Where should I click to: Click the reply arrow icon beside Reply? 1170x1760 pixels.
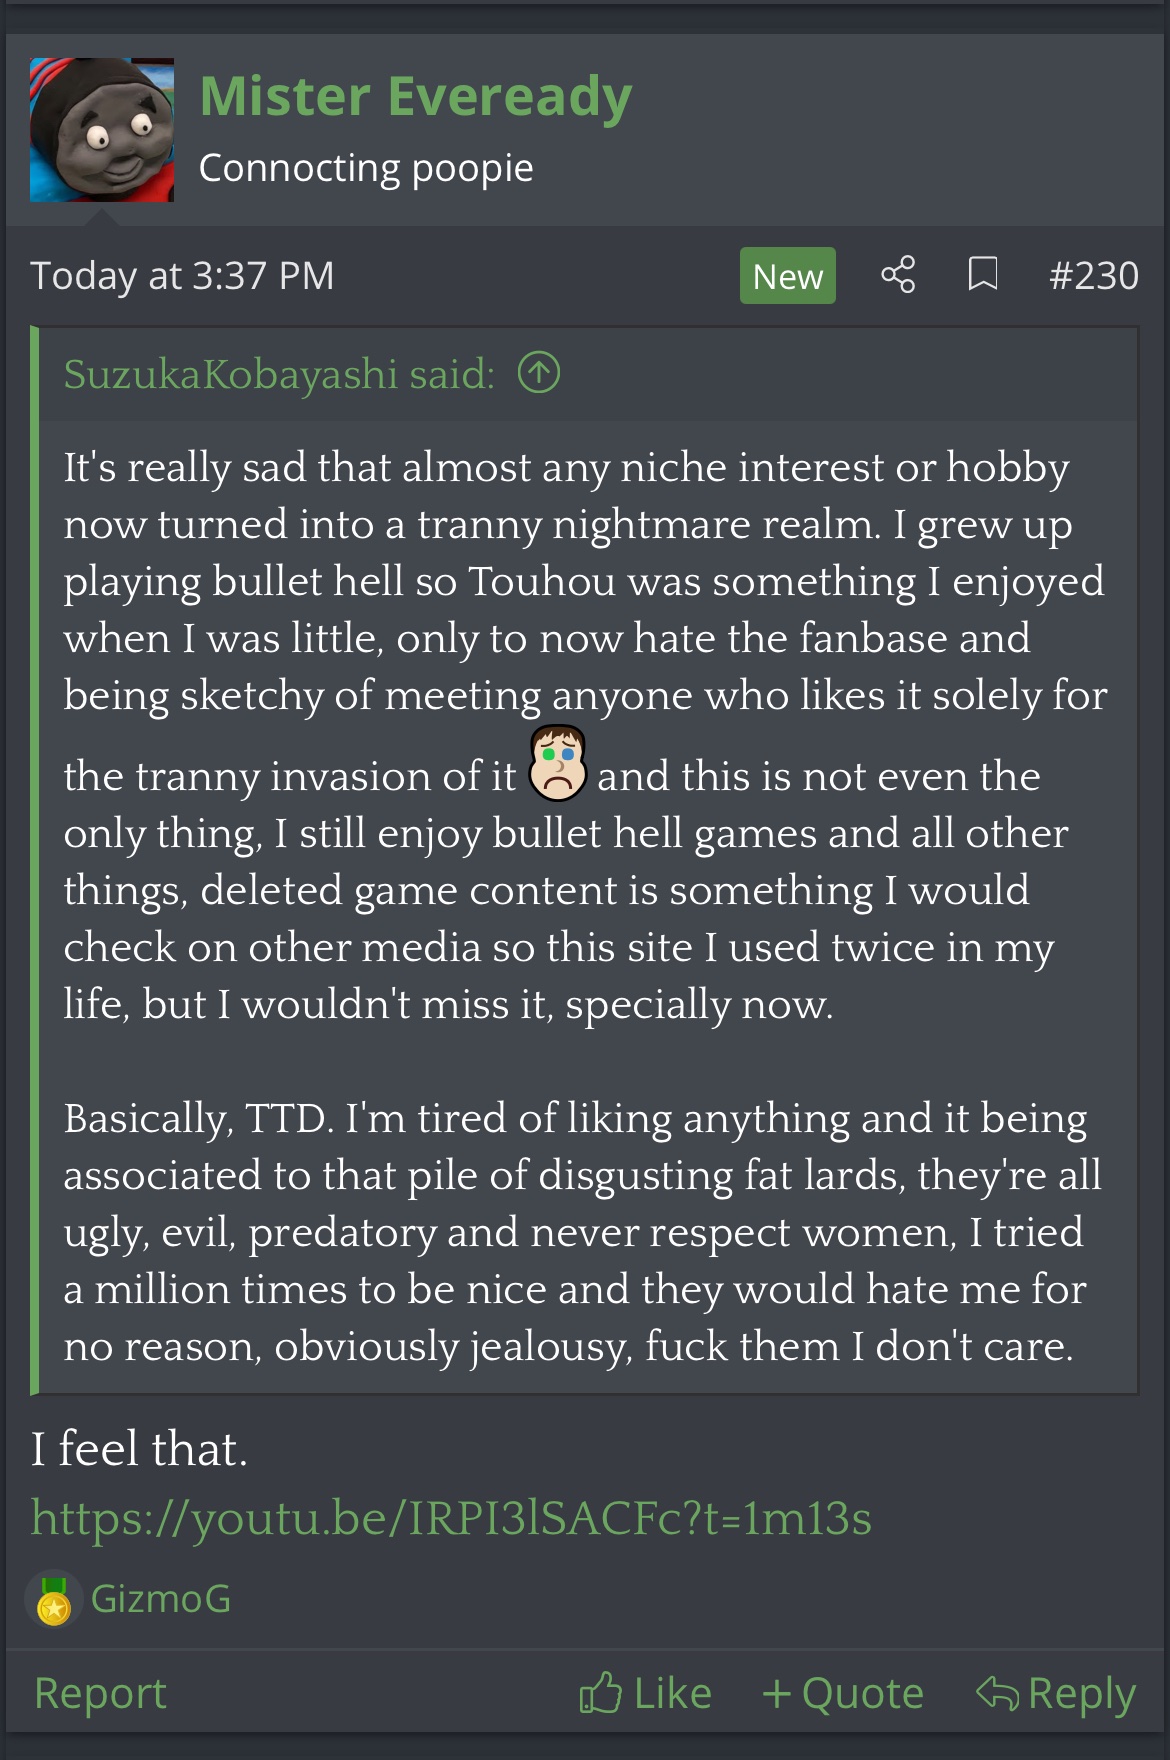(997, 1693)
